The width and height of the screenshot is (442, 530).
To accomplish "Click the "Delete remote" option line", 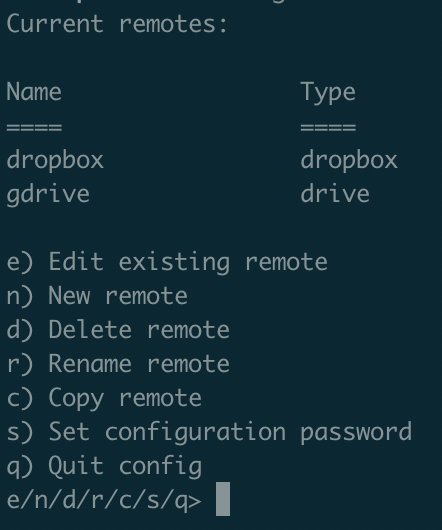I will coord(118,330).
